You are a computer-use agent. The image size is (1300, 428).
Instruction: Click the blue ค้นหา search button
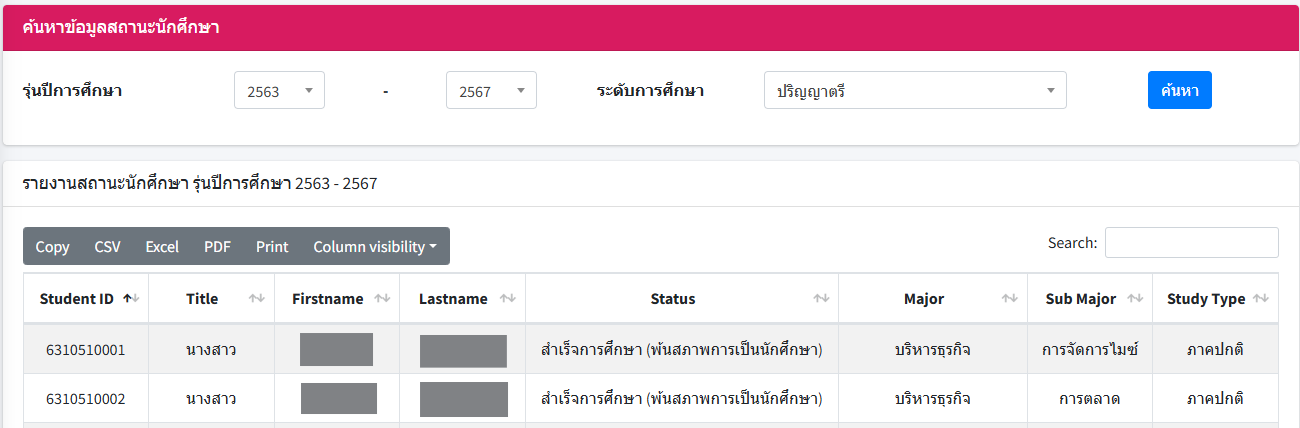pos(1179,90)
